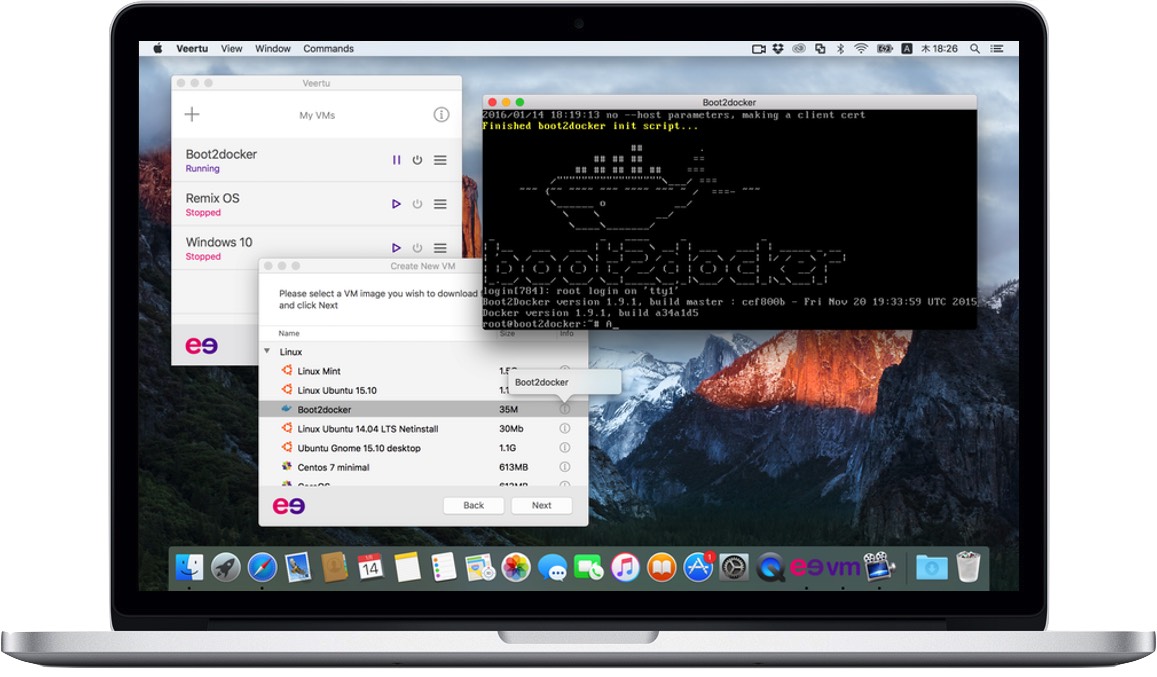The height and width of the screenshot is (677, 1157).
Task: Click the Windows 10 row in My VMs
Action: click(x=317, y=248)
